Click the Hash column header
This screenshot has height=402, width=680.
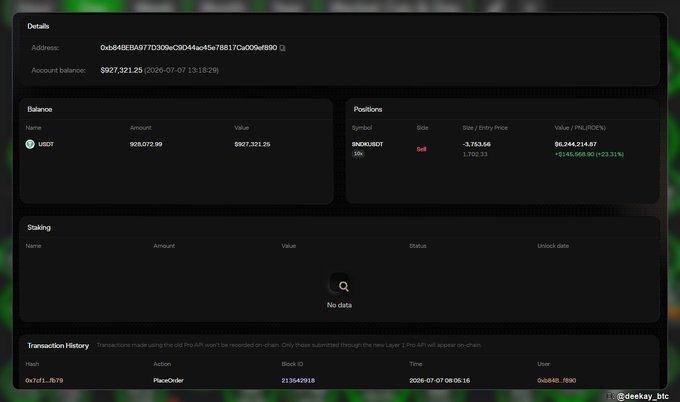tap(32, 364)
